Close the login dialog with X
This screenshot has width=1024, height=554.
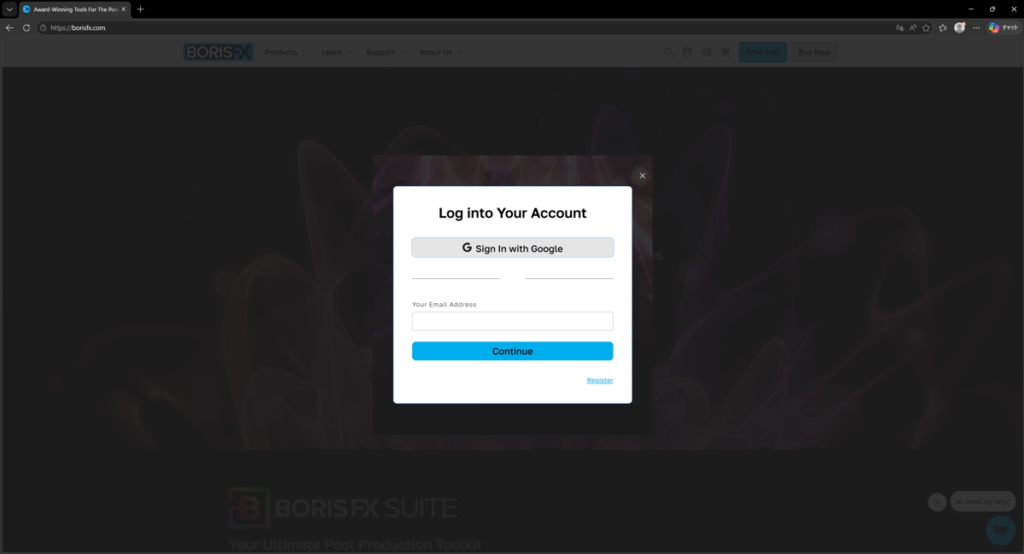point(642,176)
